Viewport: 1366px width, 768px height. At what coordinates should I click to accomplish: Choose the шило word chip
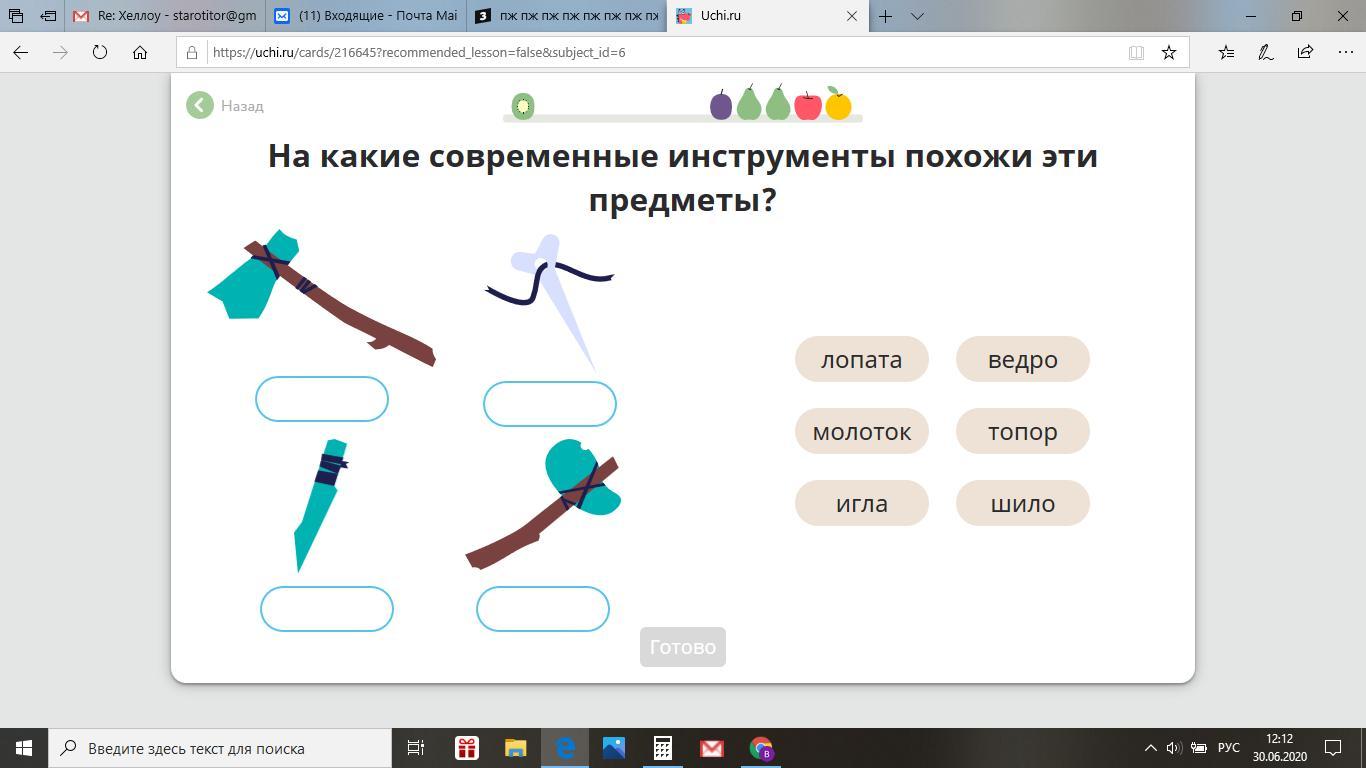click(x=1023, y=503)
